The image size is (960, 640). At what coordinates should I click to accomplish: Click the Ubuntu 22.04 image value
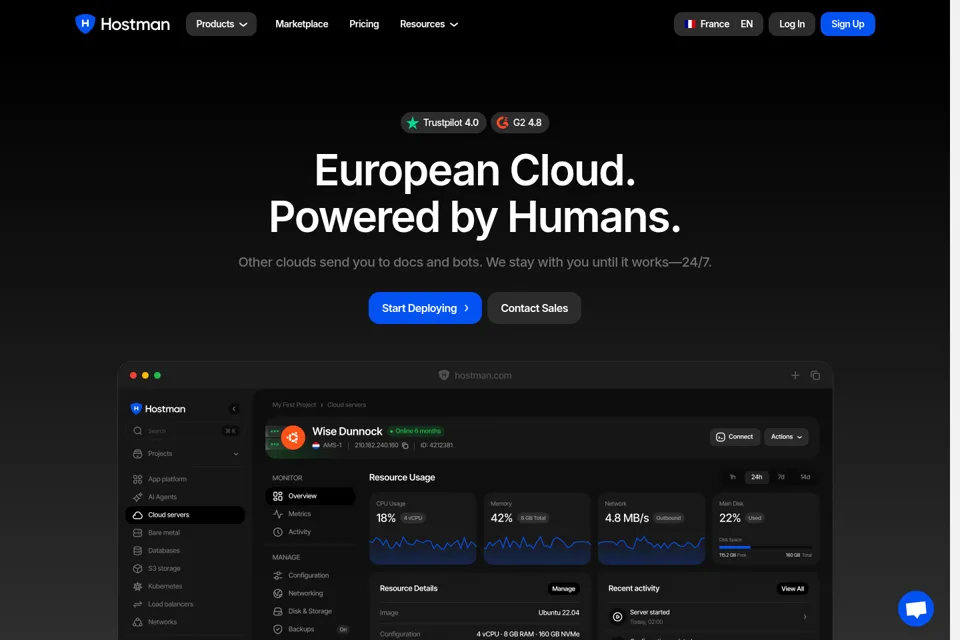pyautogui.click(x=558, y=612)
